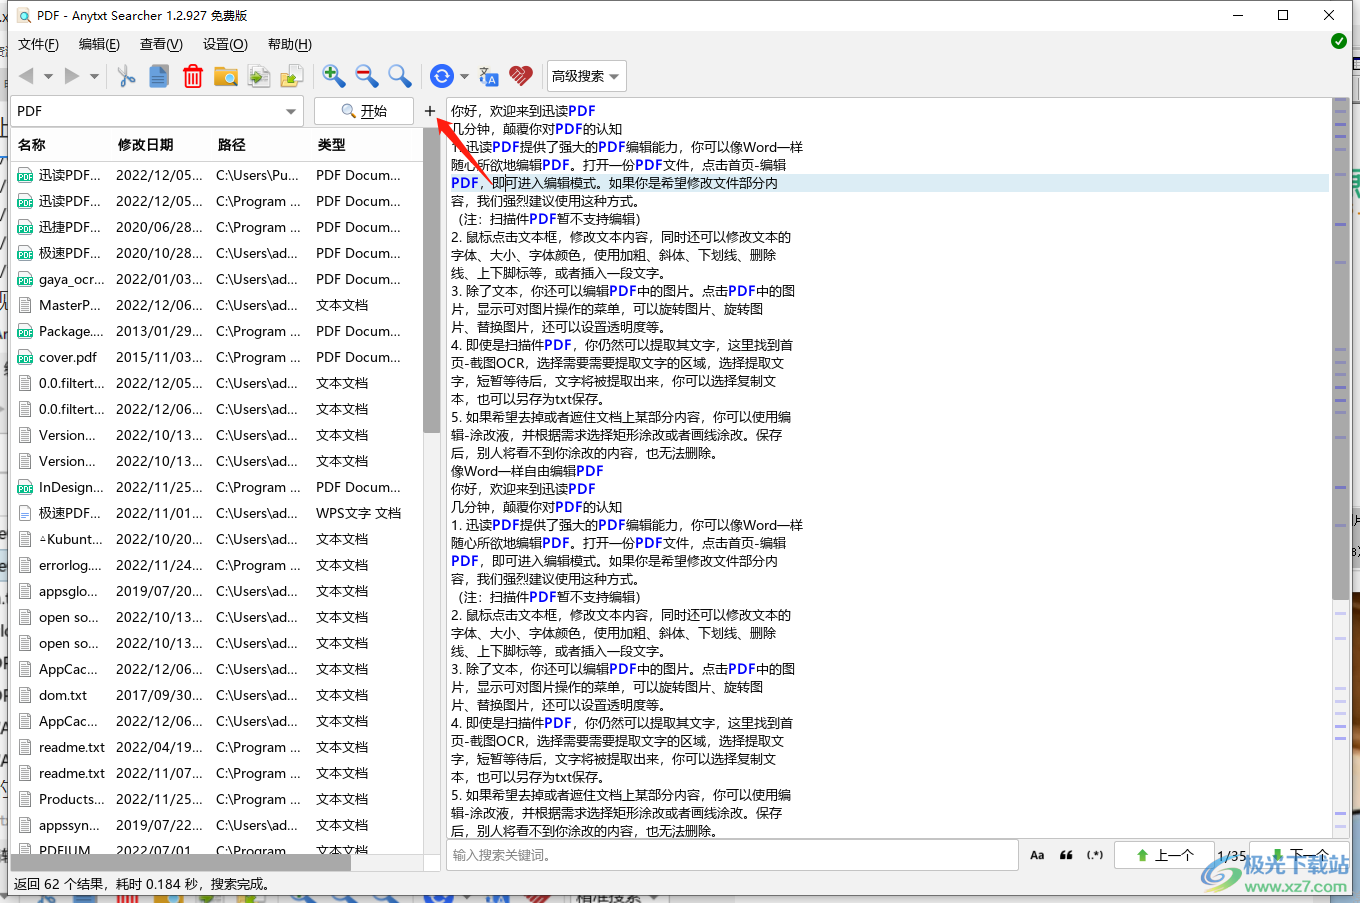Screen dimensions: 1360x903
Task: Select the dom.txt file row
Action: (x=216, y=695)
